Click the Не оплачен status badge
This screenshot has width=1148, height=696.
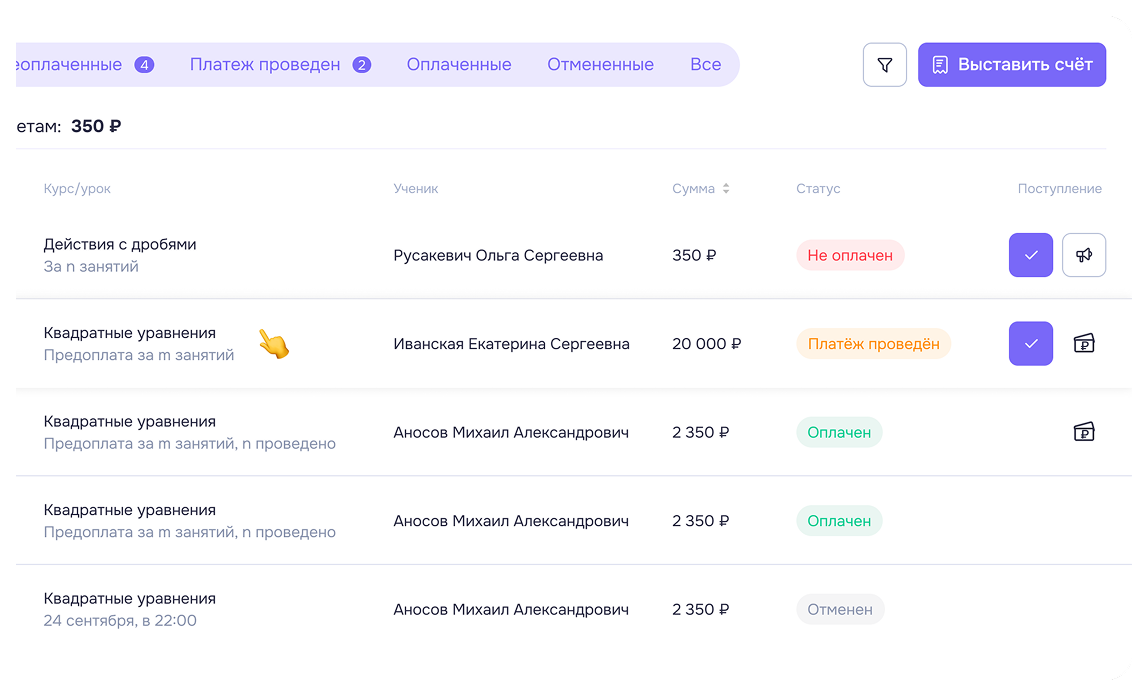coord(849,255)
